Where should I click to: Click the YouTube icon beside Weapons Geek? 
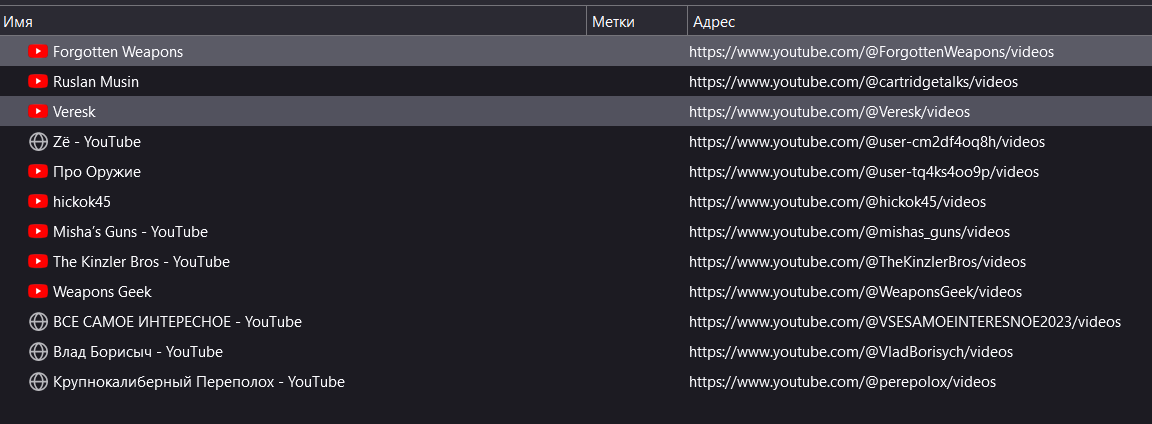point(38,292)
